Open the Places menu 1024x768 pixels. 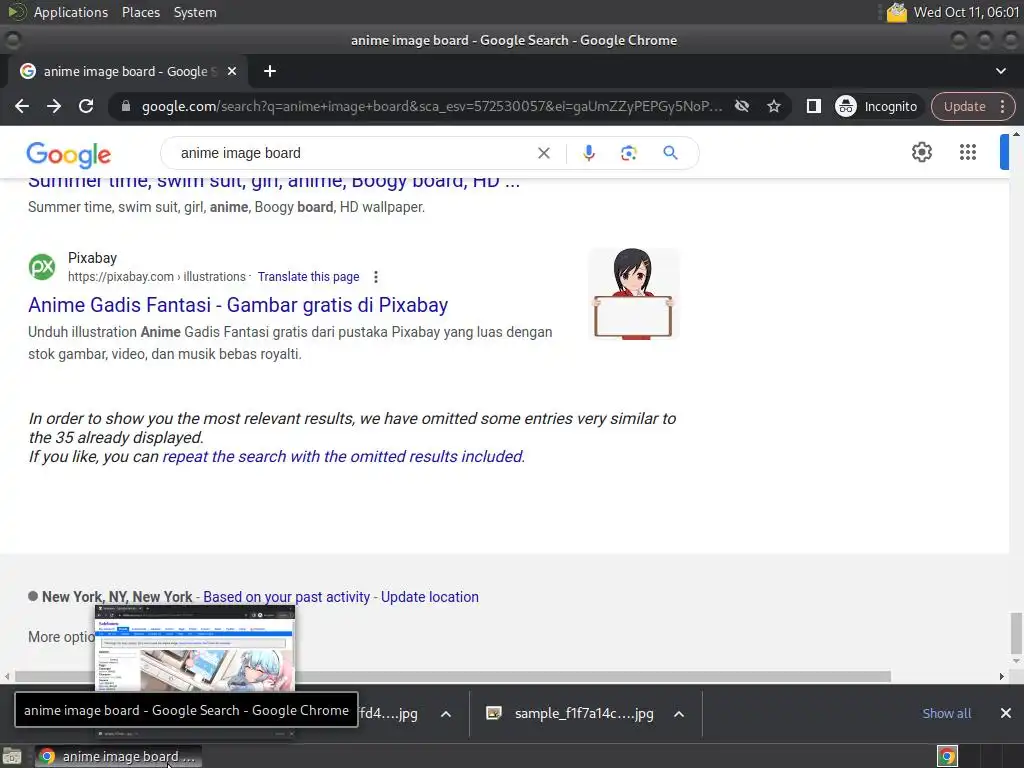(x=140, y=12)
